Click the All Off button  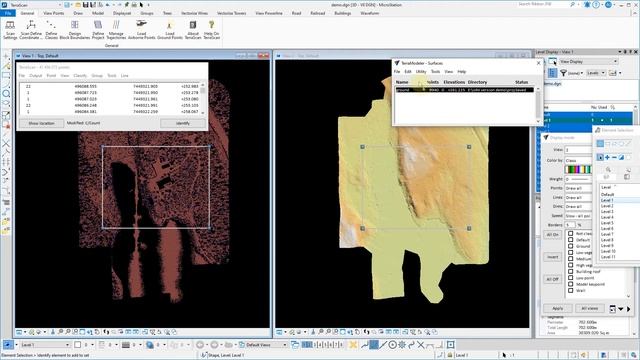tap(553, 279)
